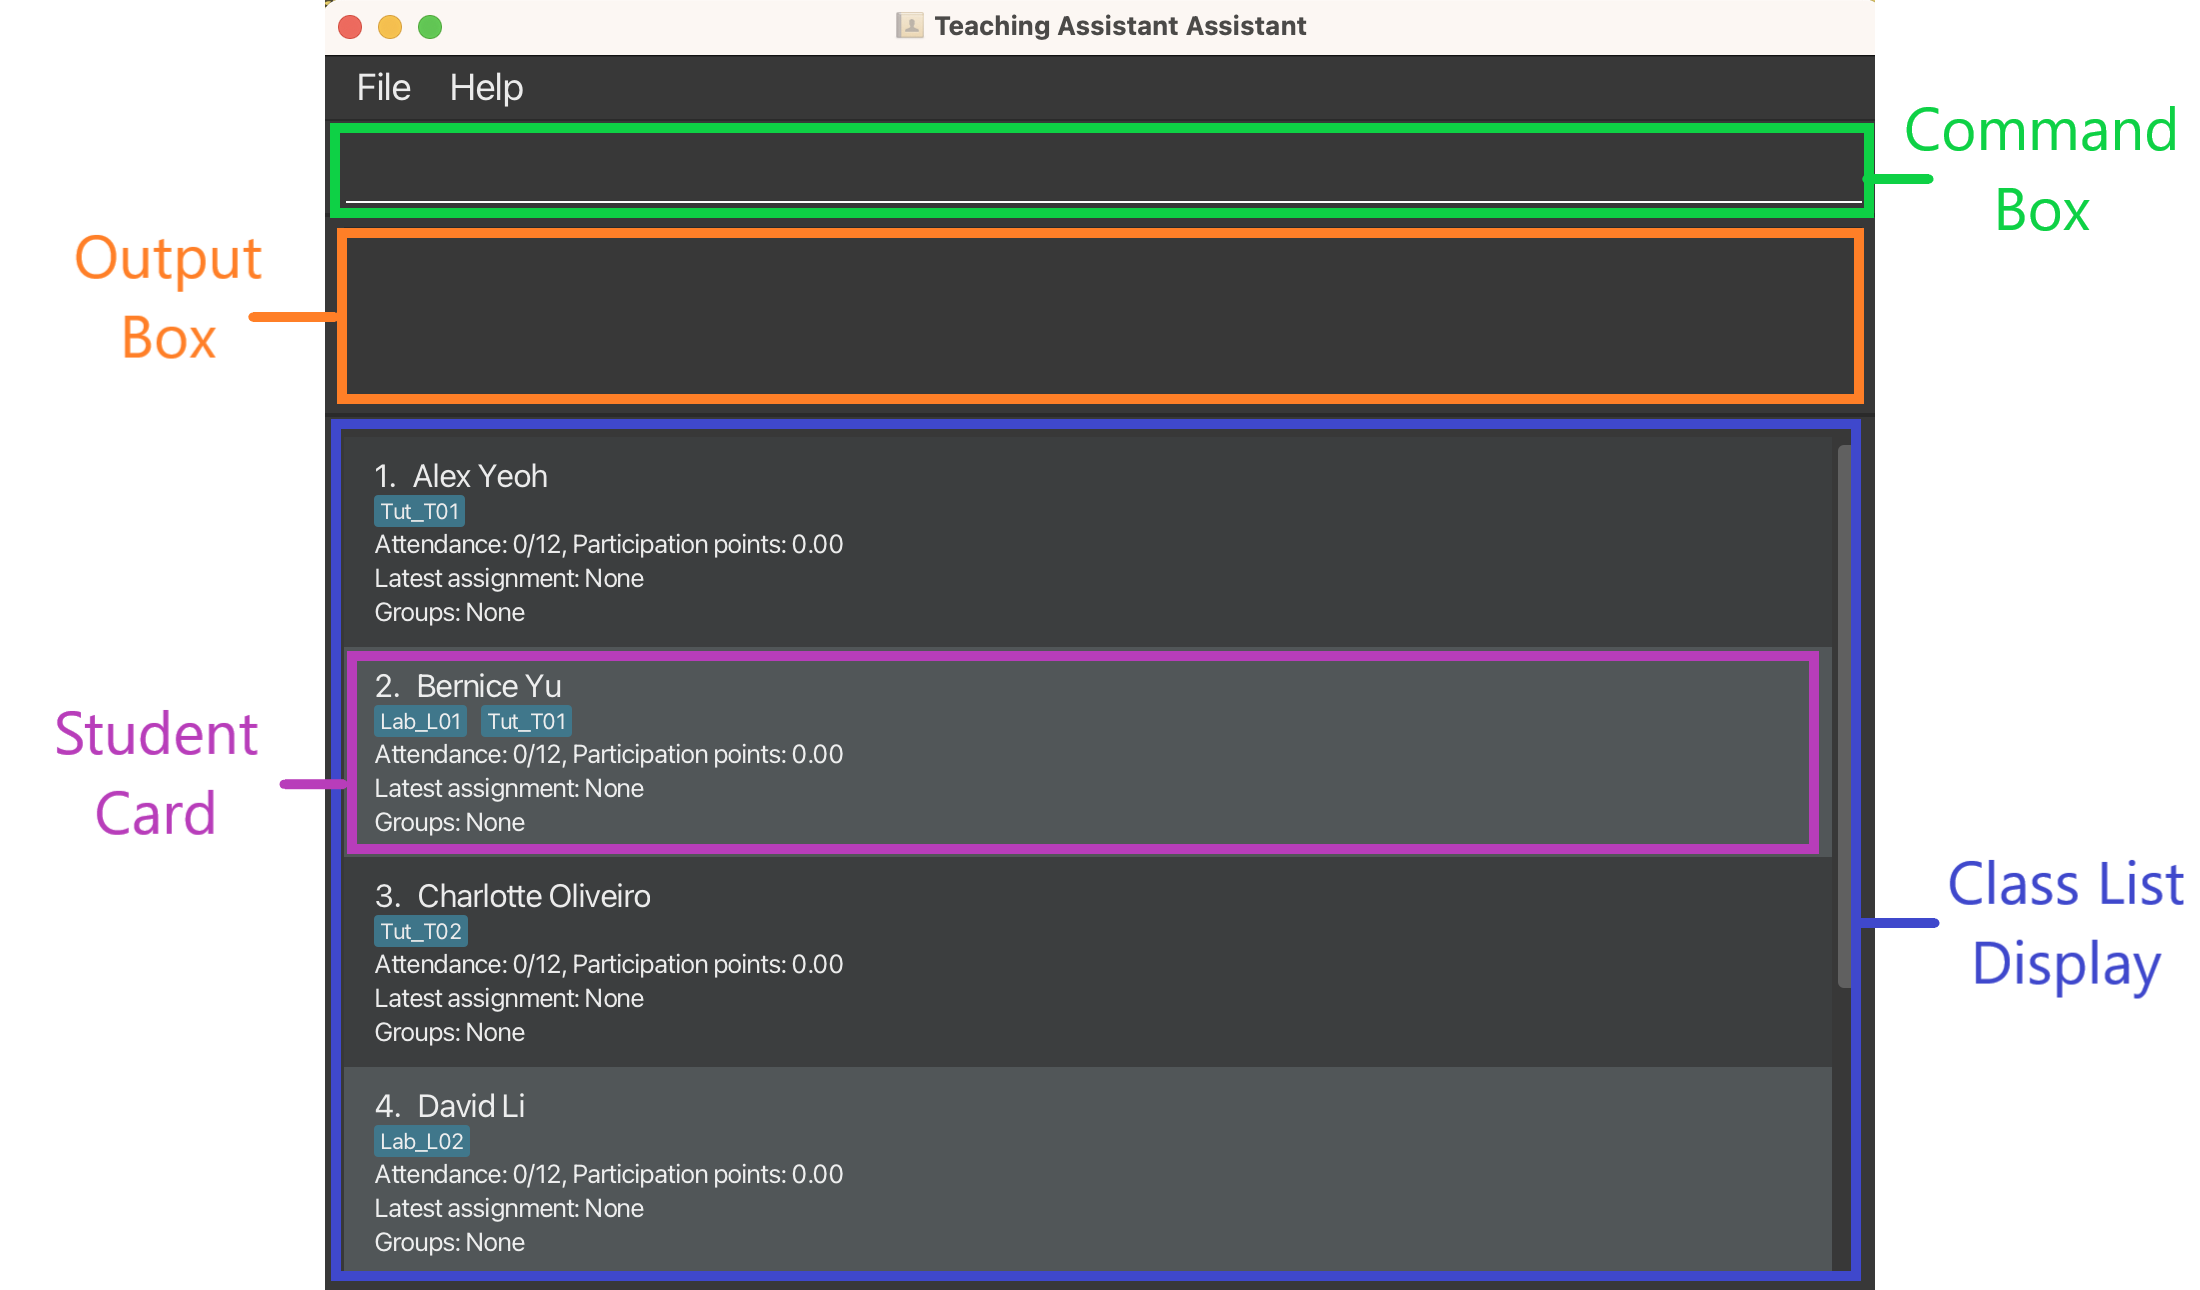Open the File menu
Image resolution: width=2200 pixels, height=1290 pixels.
coord(385,88)
